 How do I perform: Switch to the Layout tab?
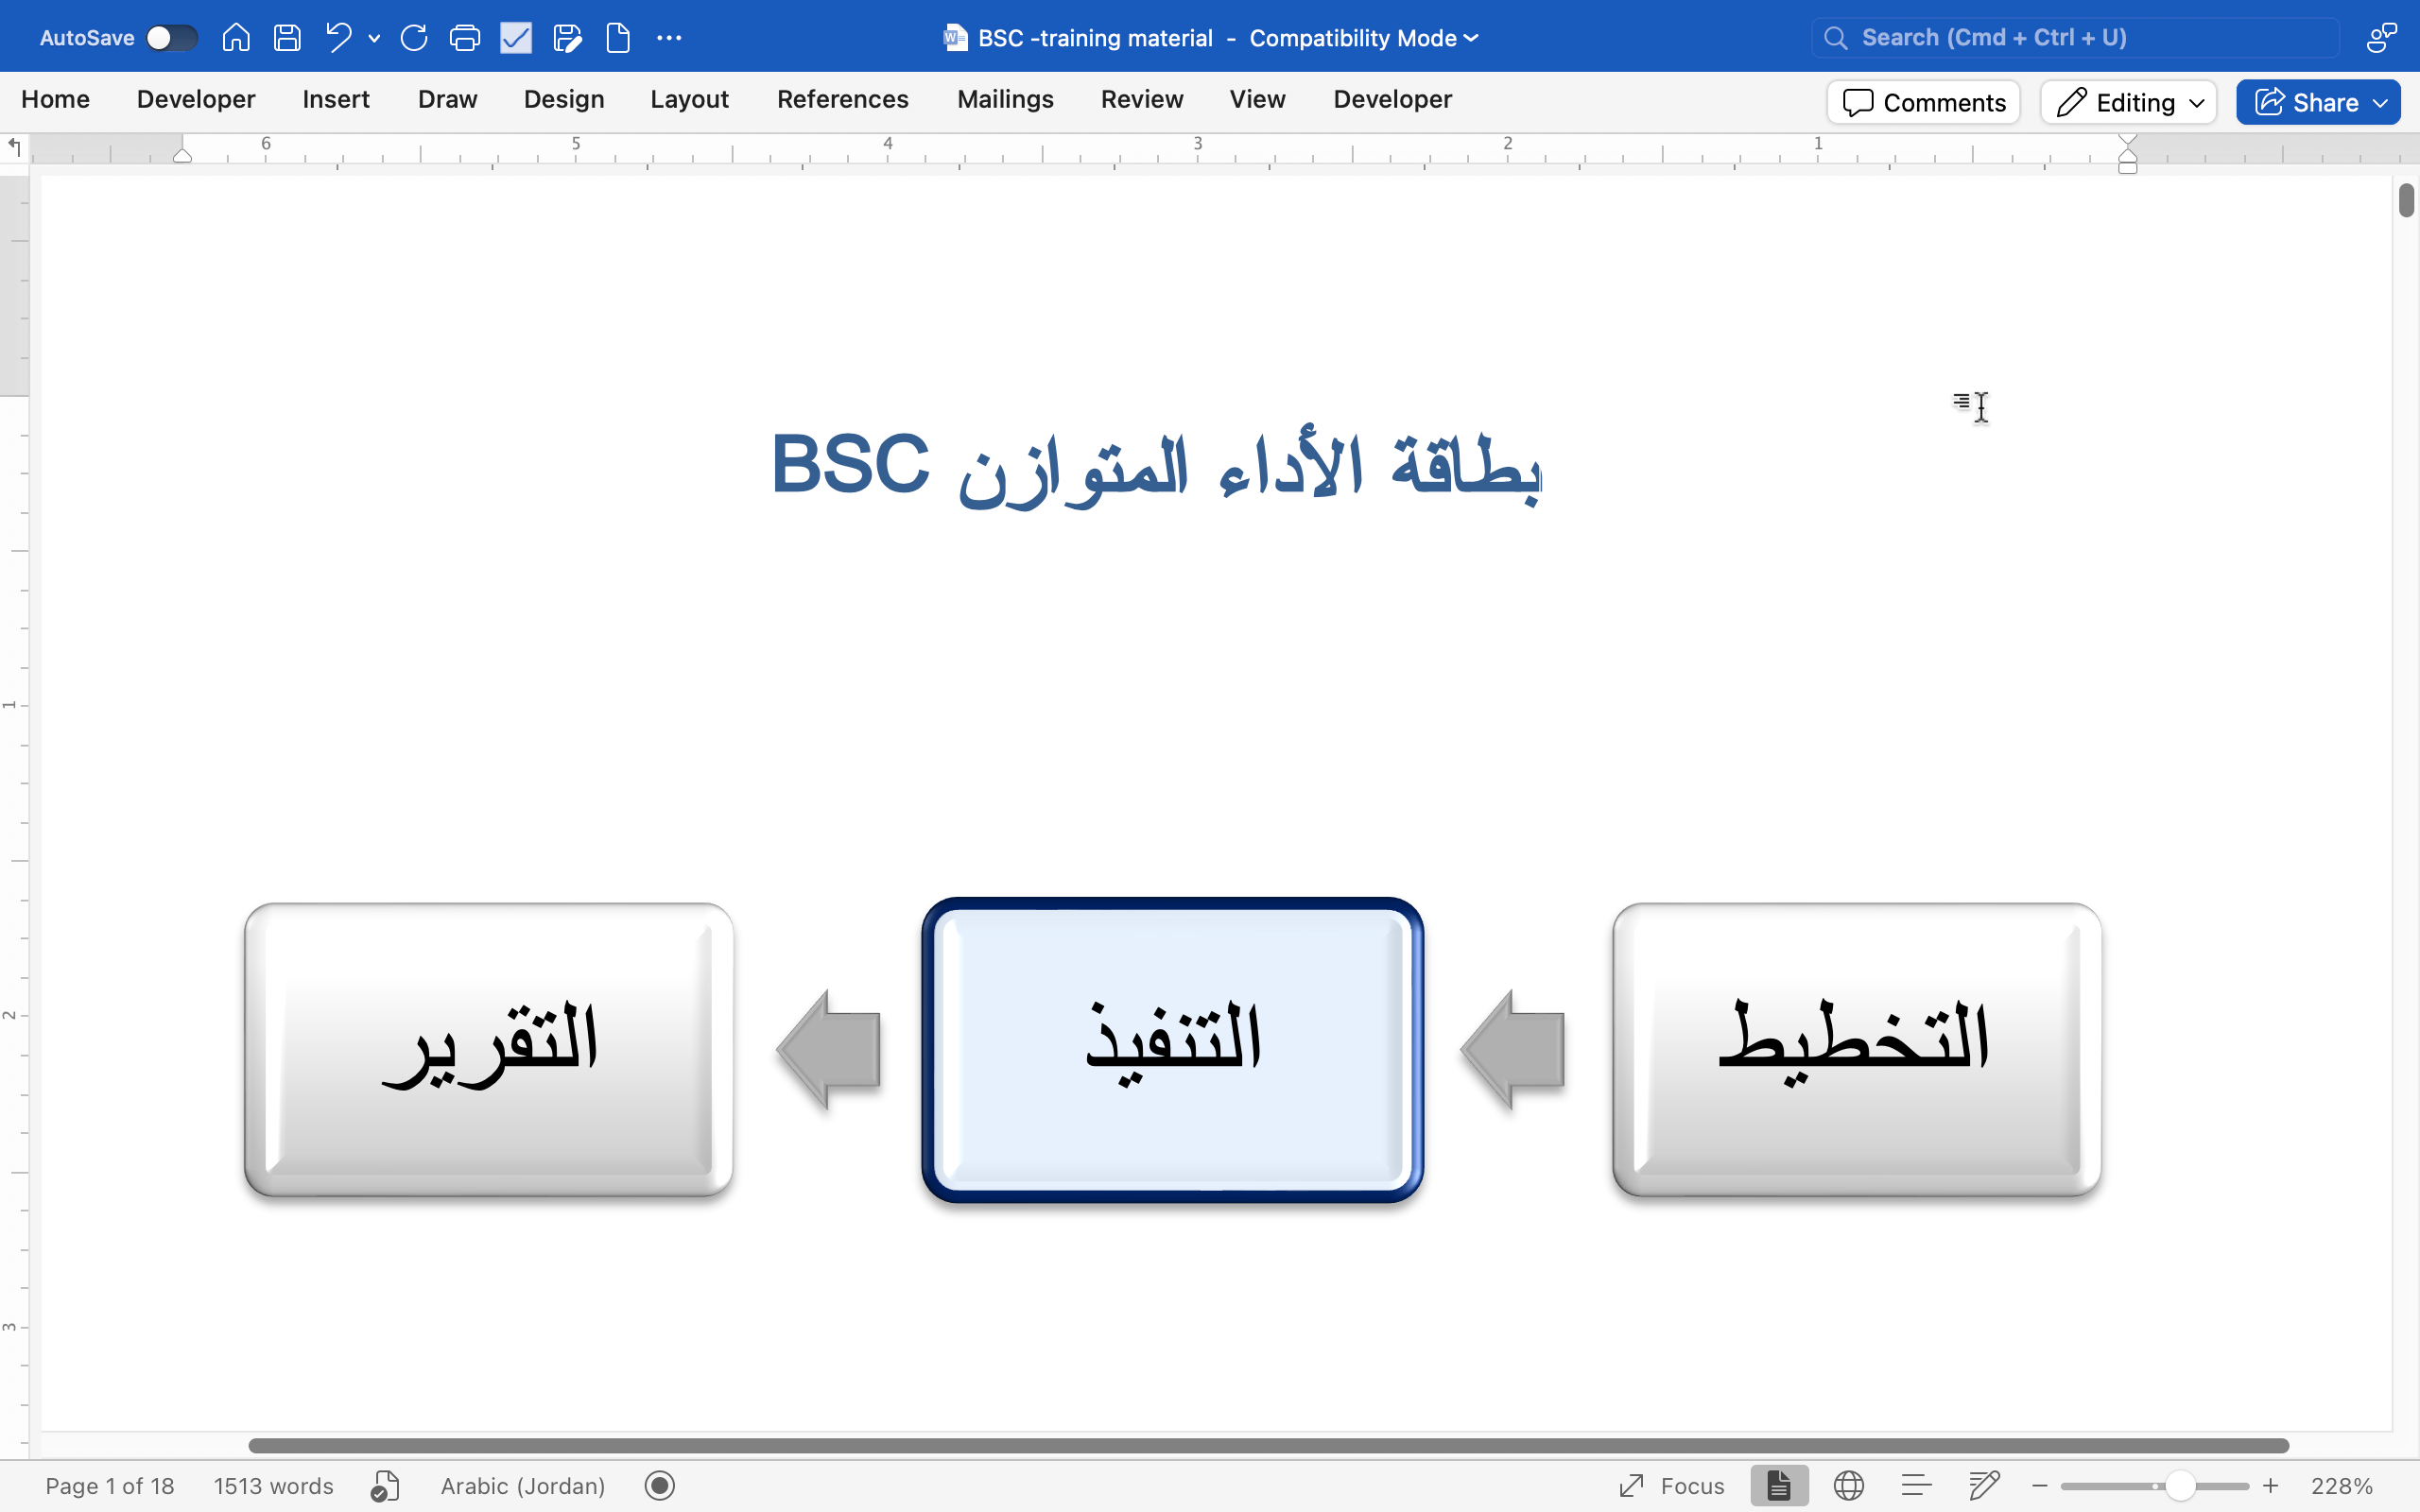pyautogui.click(x=689, y=99)
